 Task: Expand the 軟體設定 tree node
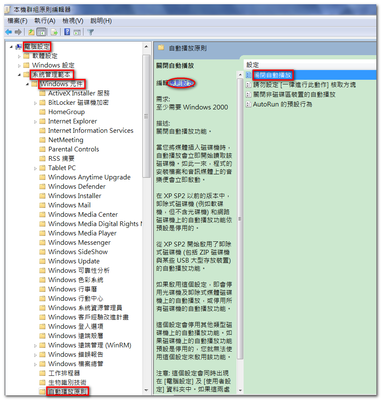click(x=19, y=56)
